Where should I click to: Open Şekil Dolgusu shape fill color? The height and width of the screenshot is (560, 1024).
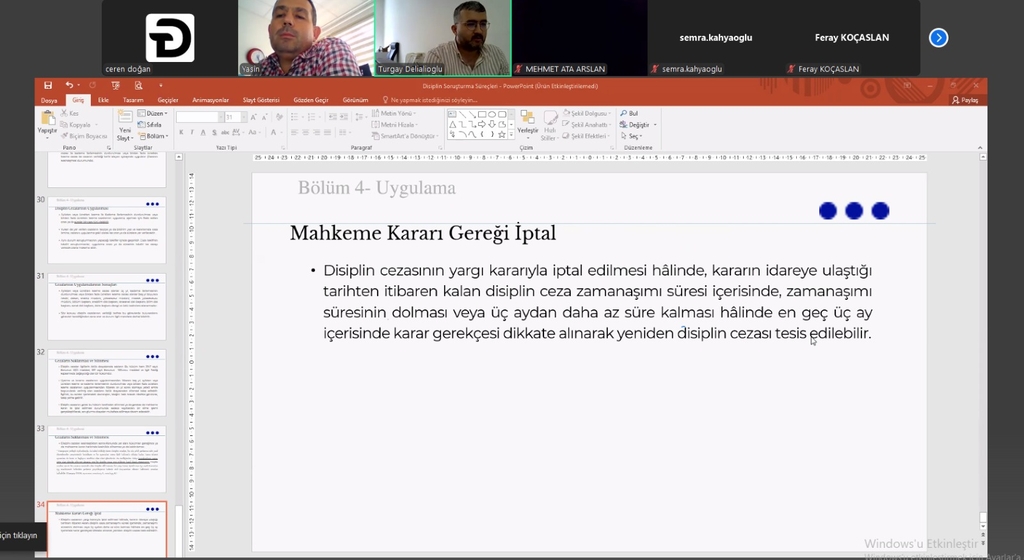586,113
